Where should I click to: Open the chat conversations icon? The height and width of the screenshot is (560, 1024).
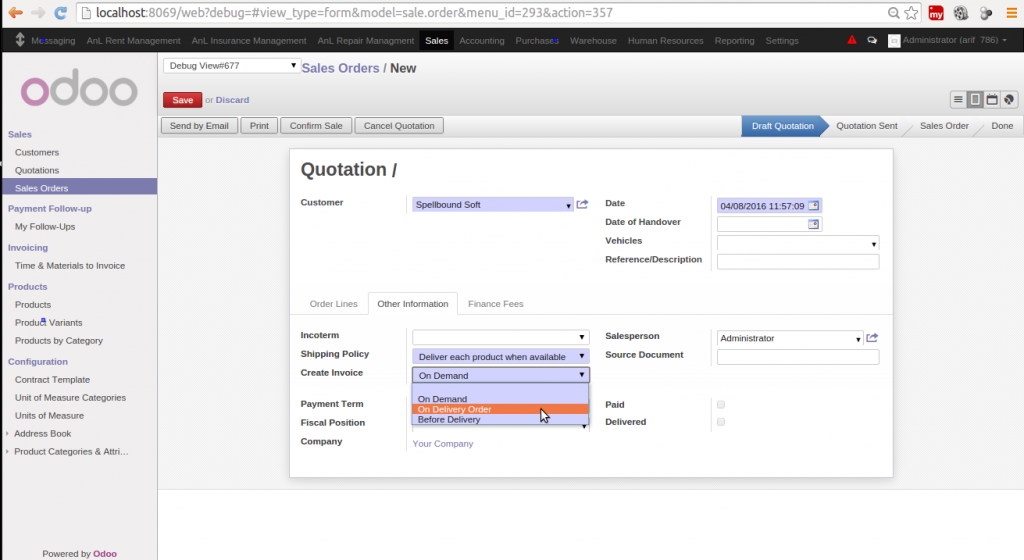tap(872, 41)
